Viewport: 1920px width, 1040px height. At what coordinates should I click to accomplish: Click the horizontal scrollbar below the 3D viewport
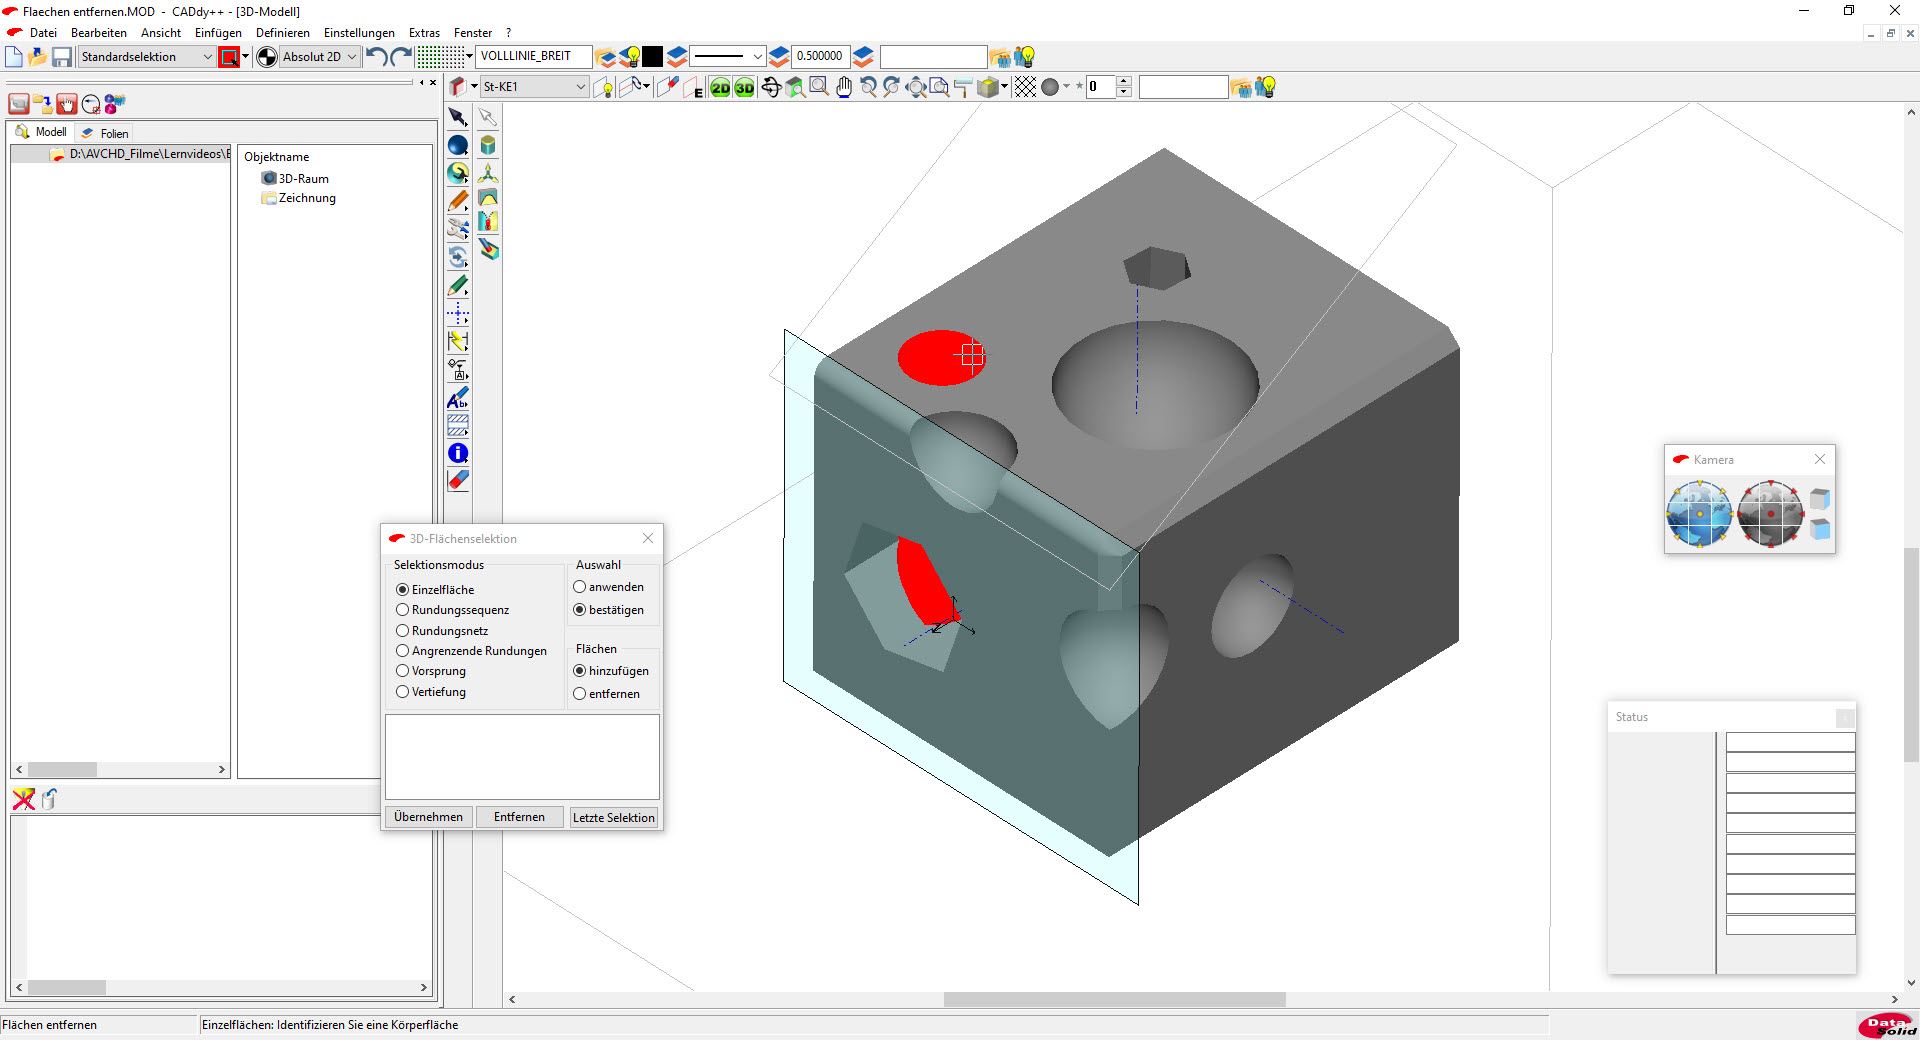1114,999
